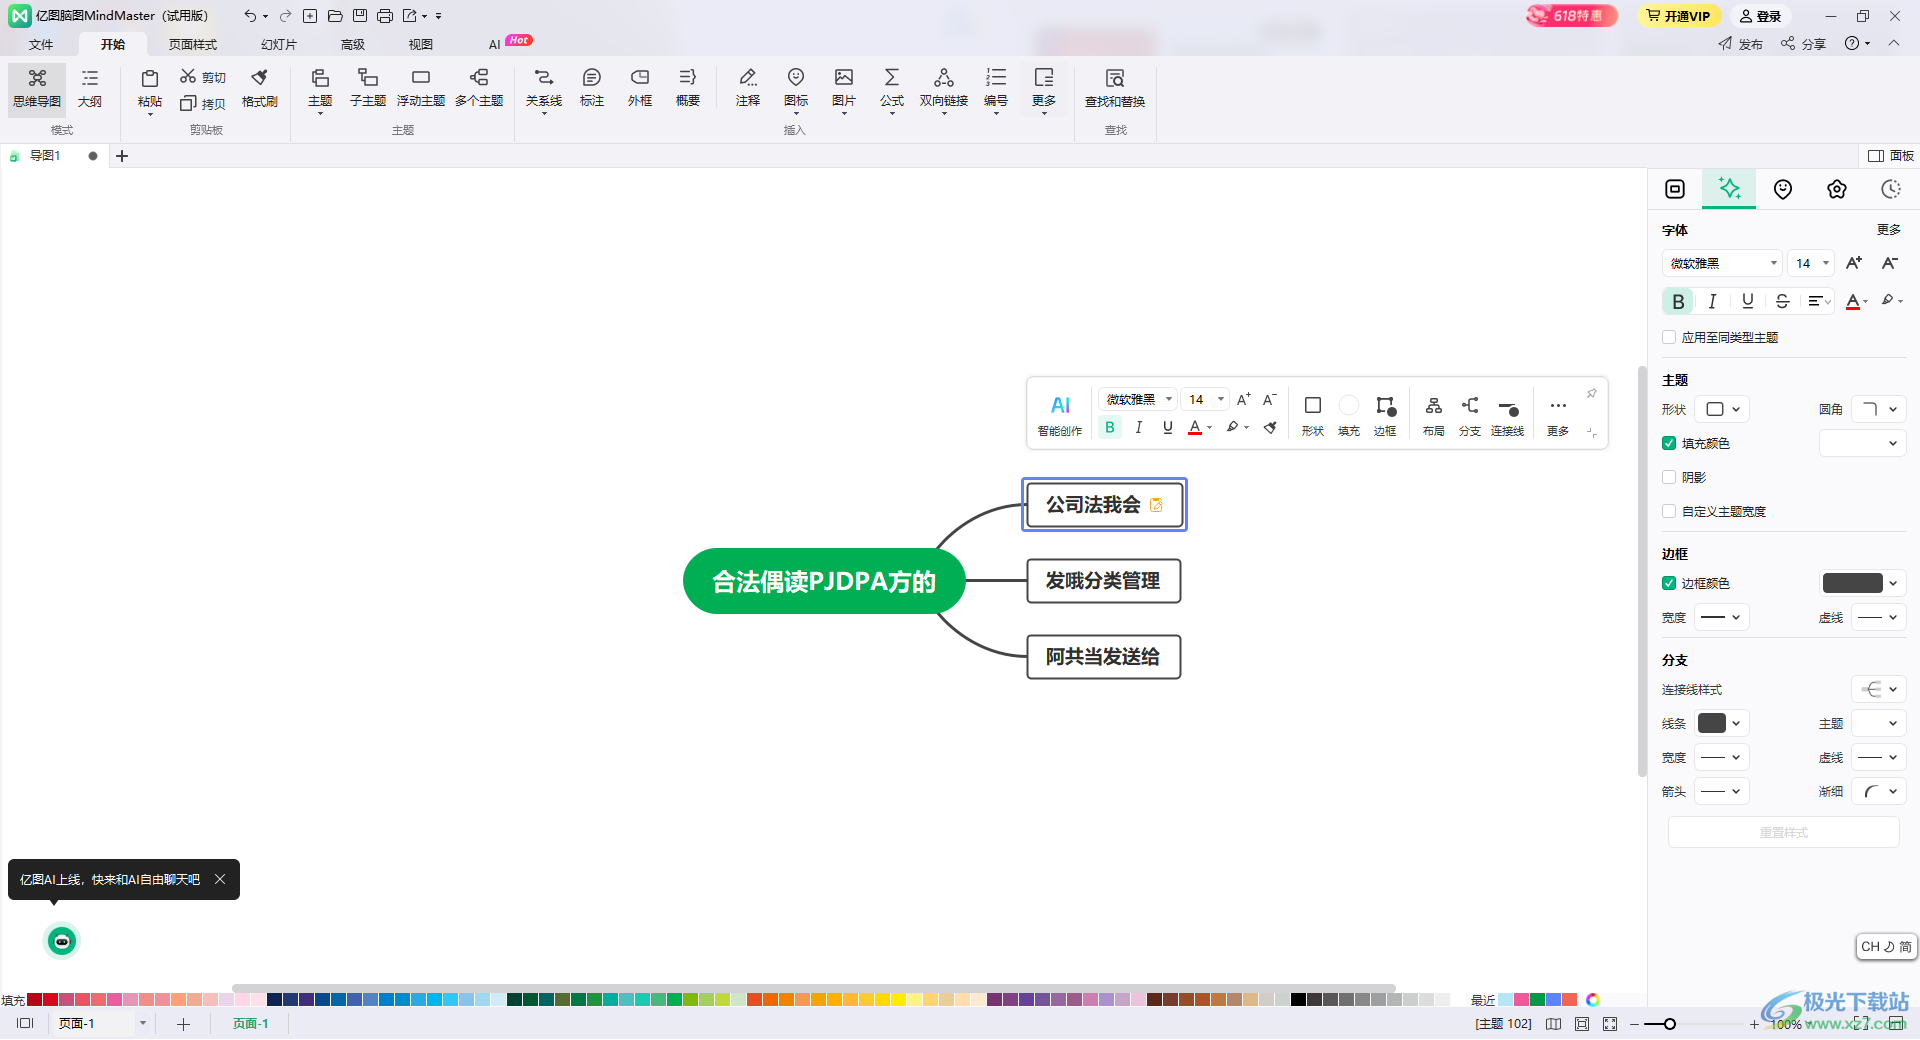The width and height of the screenshot is (1920, 1040).
Task: Click the Open VIP (开通VIP) button
Action: point(1679,16)
